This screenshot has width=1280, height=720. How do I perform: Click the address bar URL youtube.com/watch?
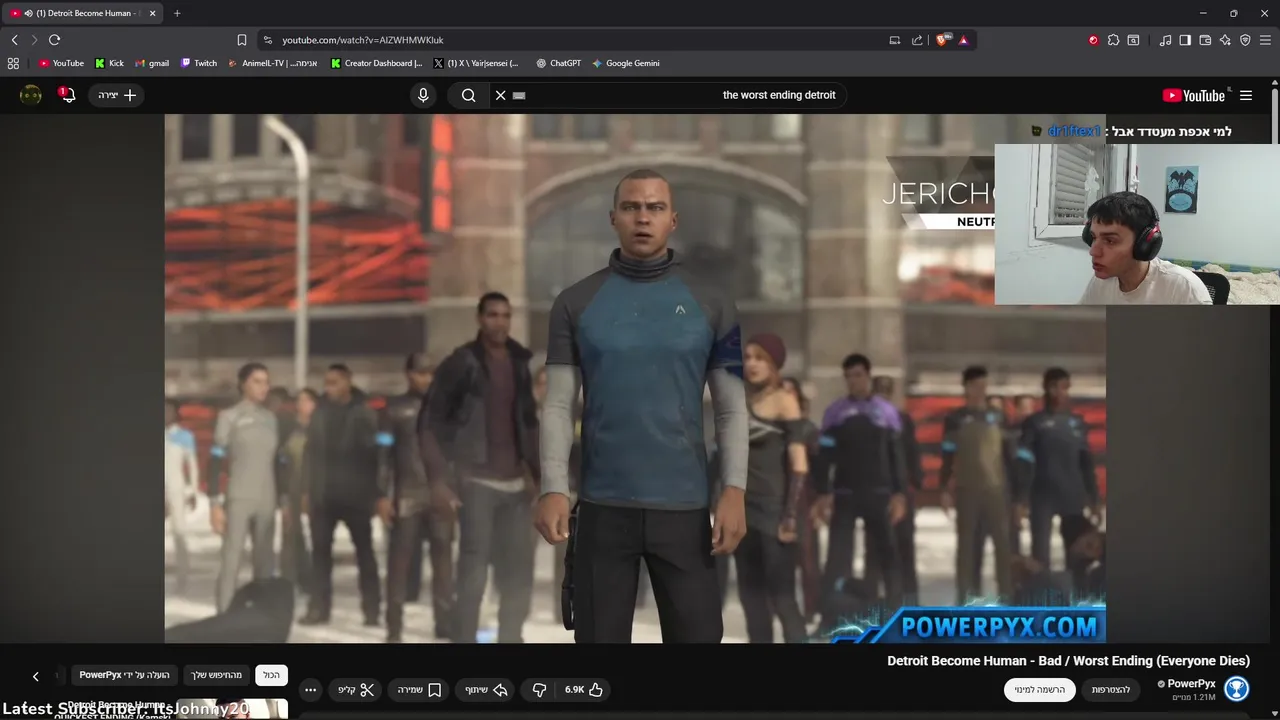click(362, 40)
